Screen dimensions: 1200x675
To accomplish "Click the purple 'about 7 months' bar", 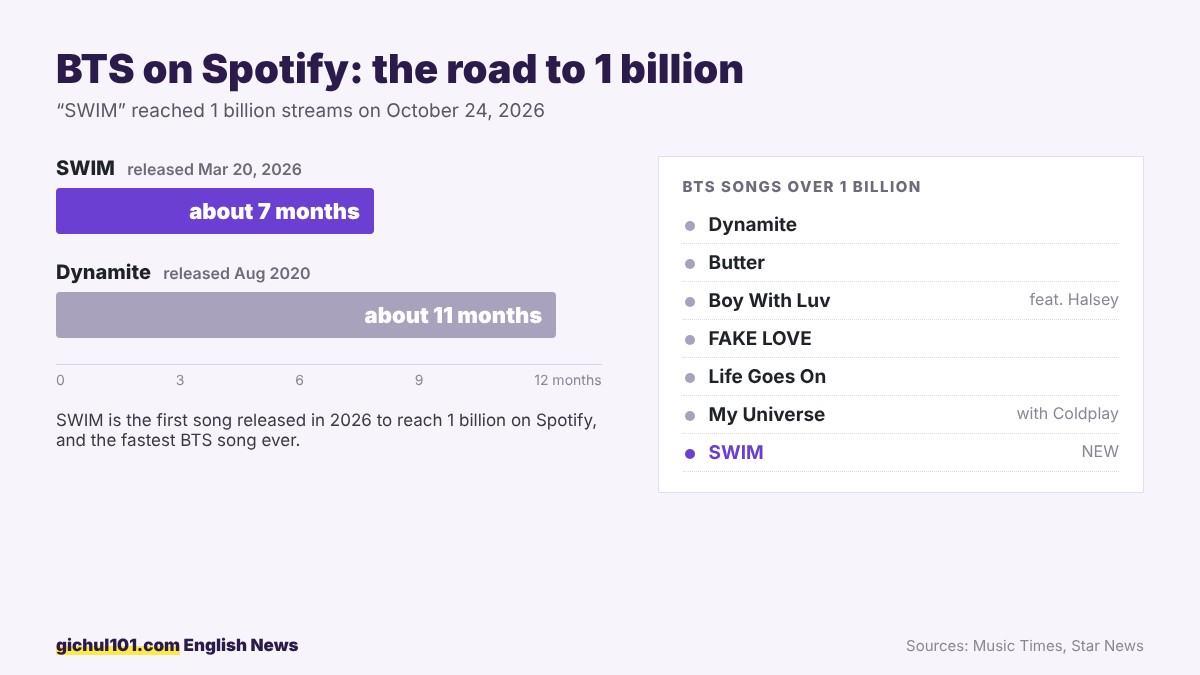I will point(215,211).
